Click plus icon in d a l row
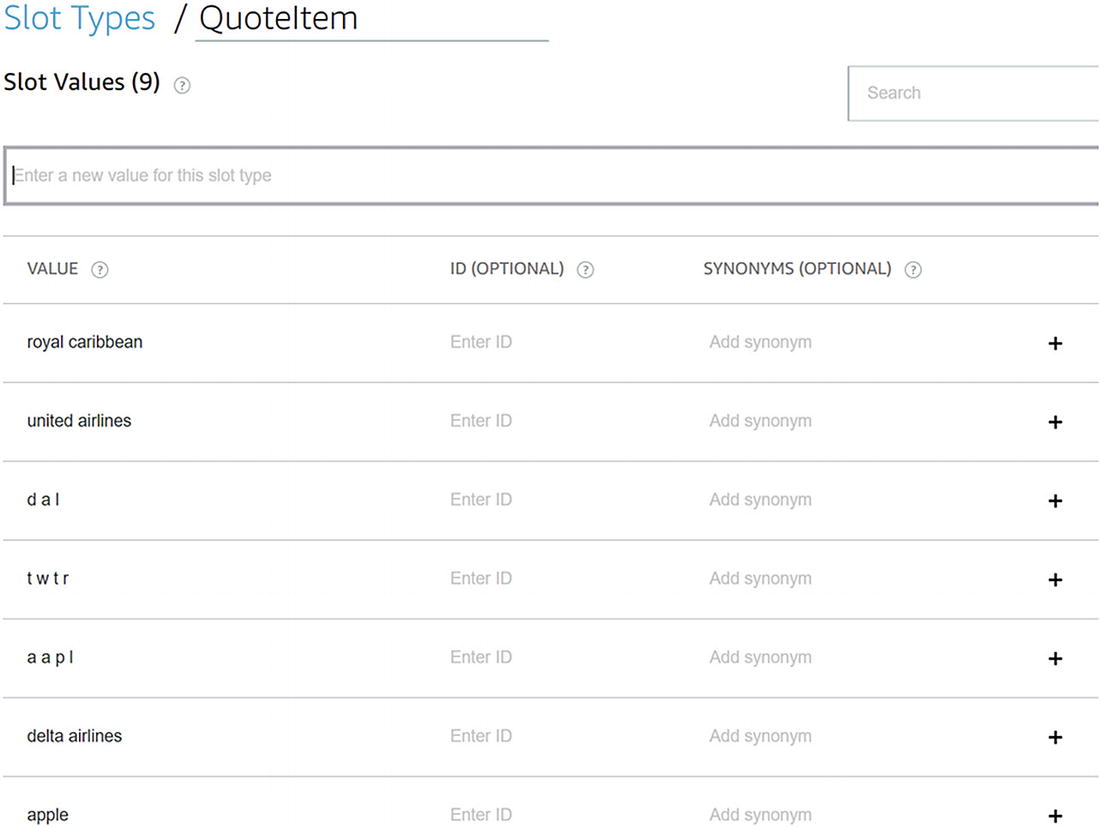1101x827 pixels. click(1054, 501)
